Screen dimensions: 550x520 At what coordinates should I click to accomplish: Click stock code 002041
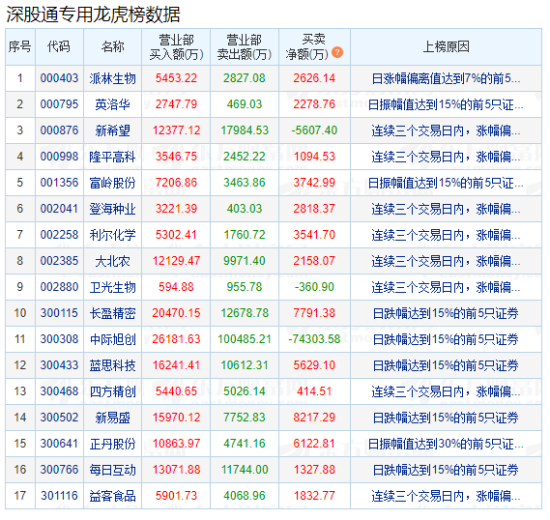click(x=59, y=208)
